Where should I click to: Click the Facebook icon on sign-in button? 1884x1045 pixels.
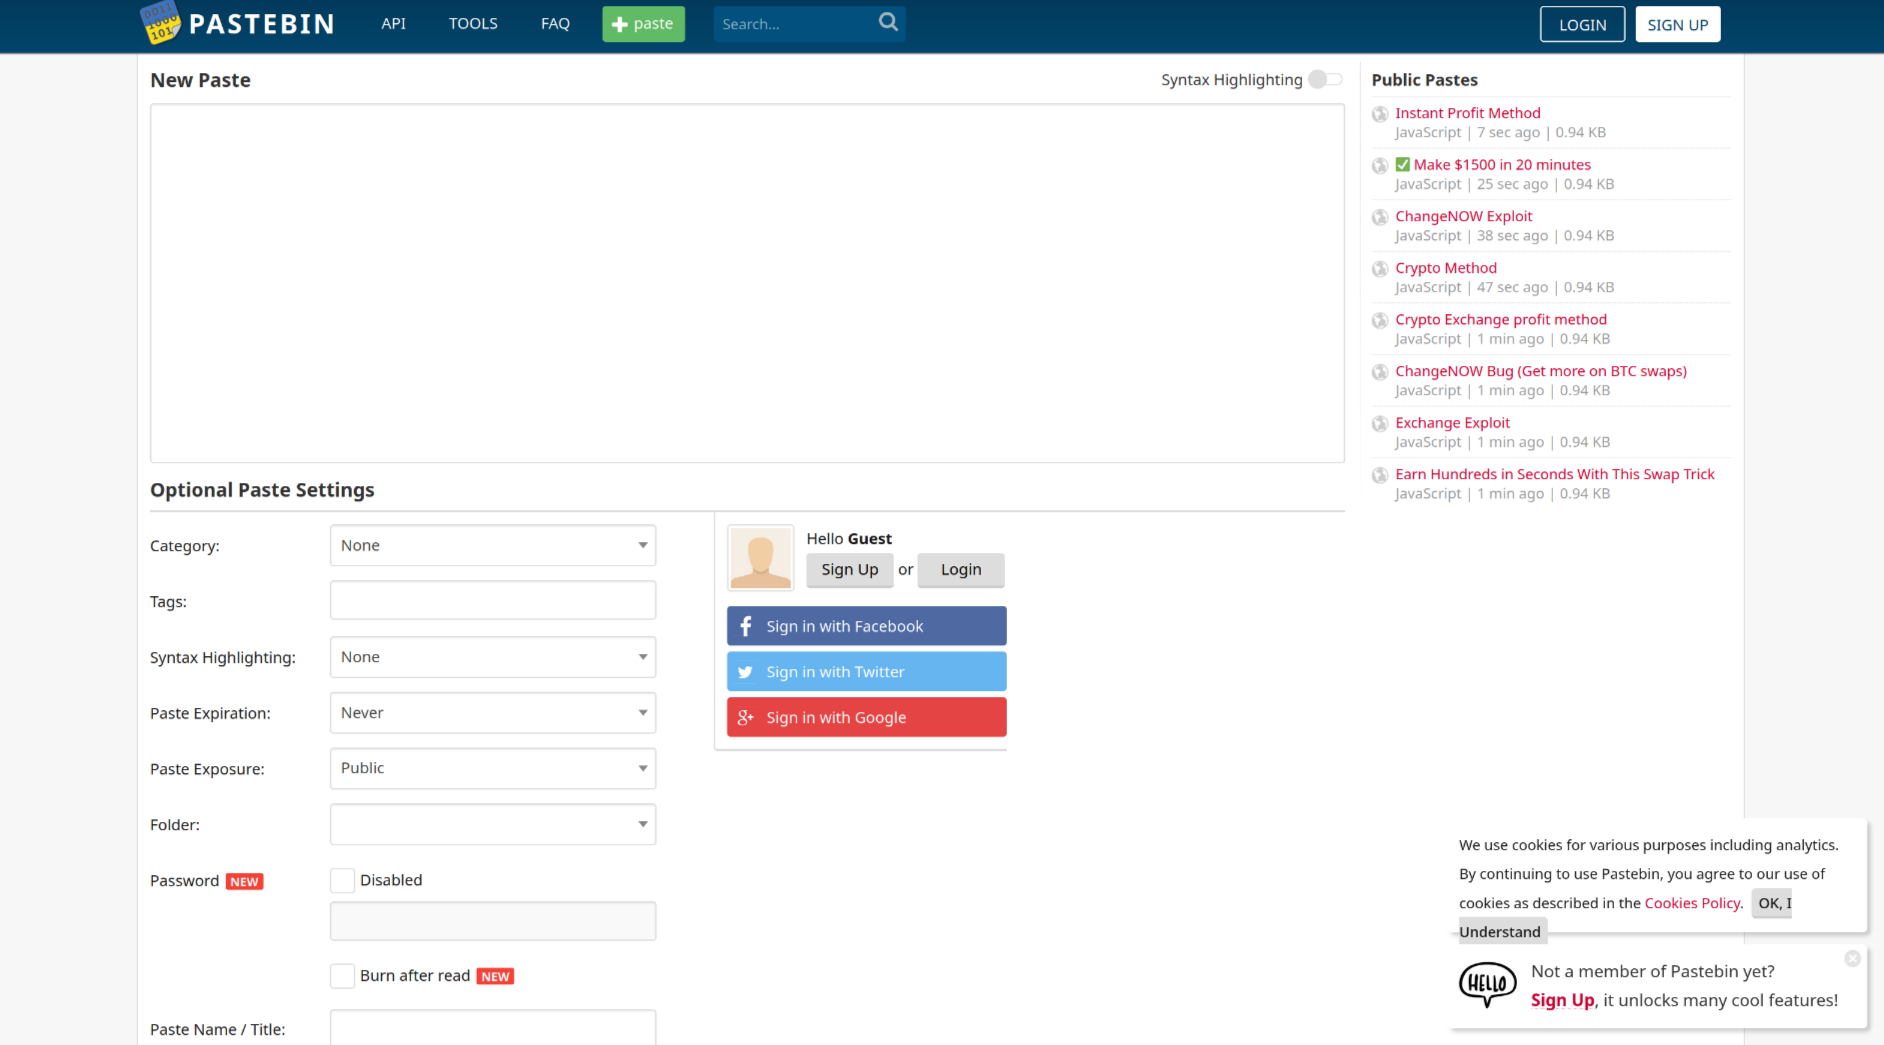pos(746,626)
